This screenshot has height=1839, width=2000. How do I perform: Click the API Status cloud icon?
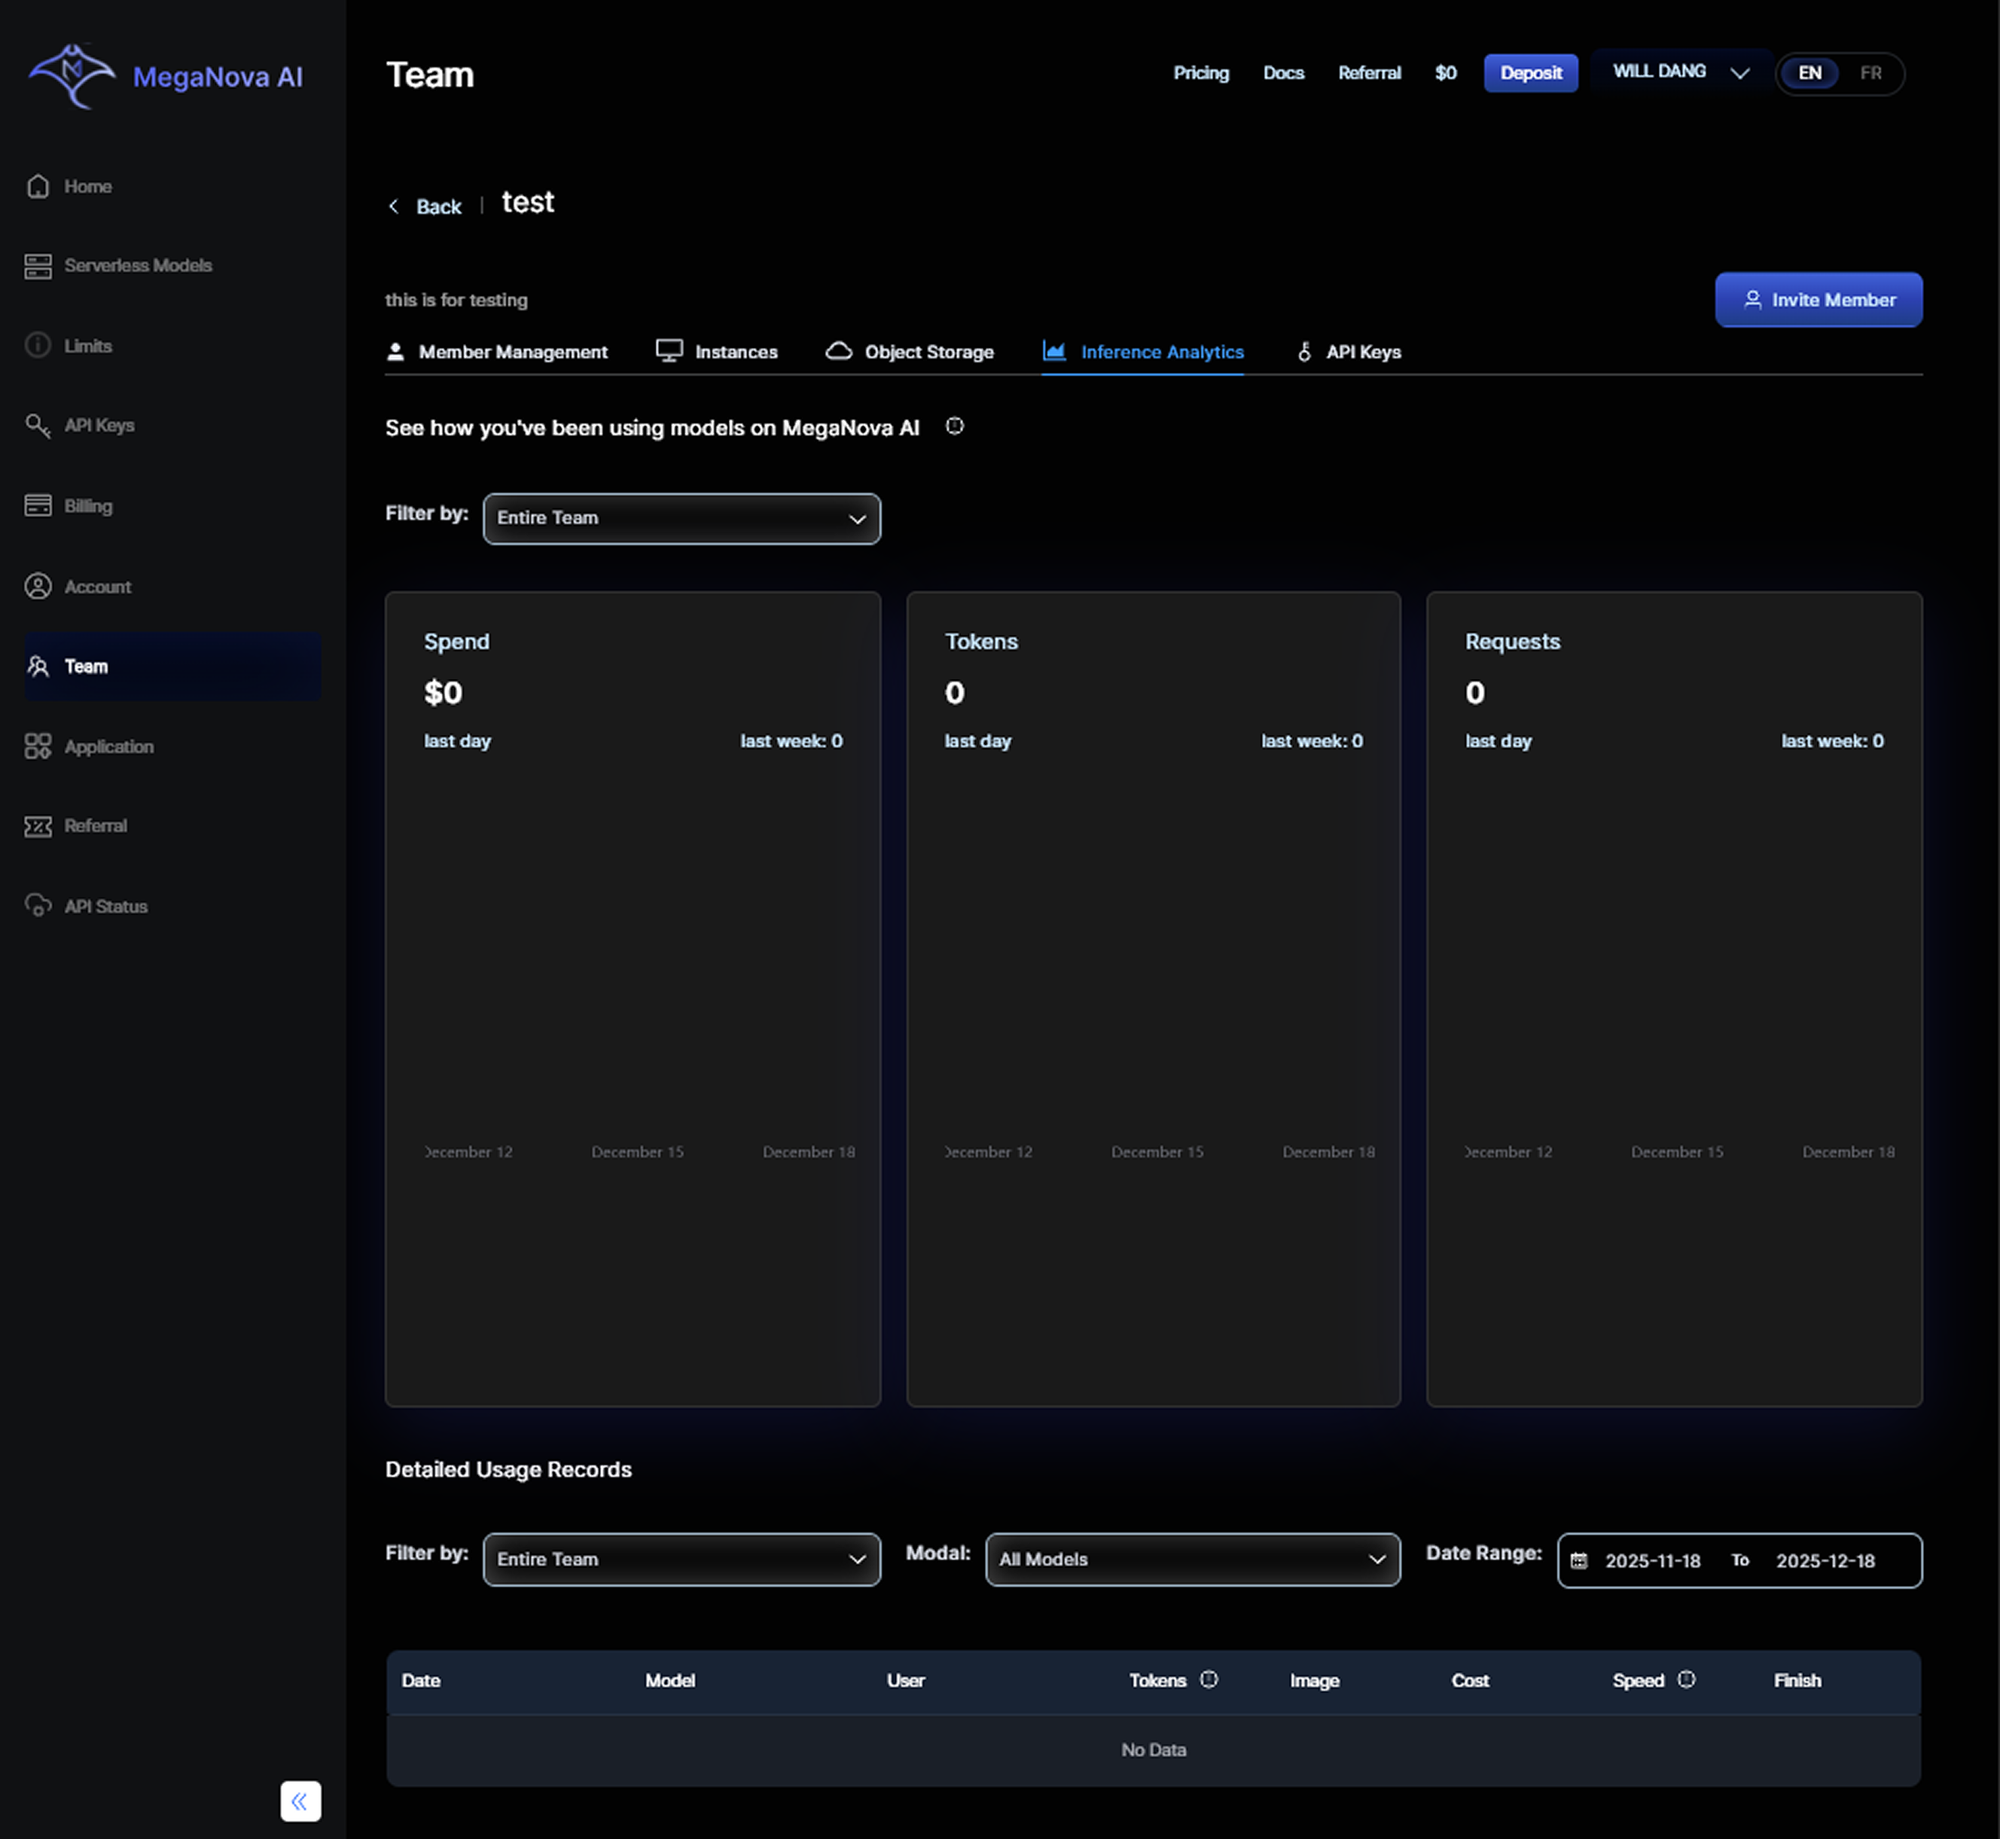[x=38, y=906]
